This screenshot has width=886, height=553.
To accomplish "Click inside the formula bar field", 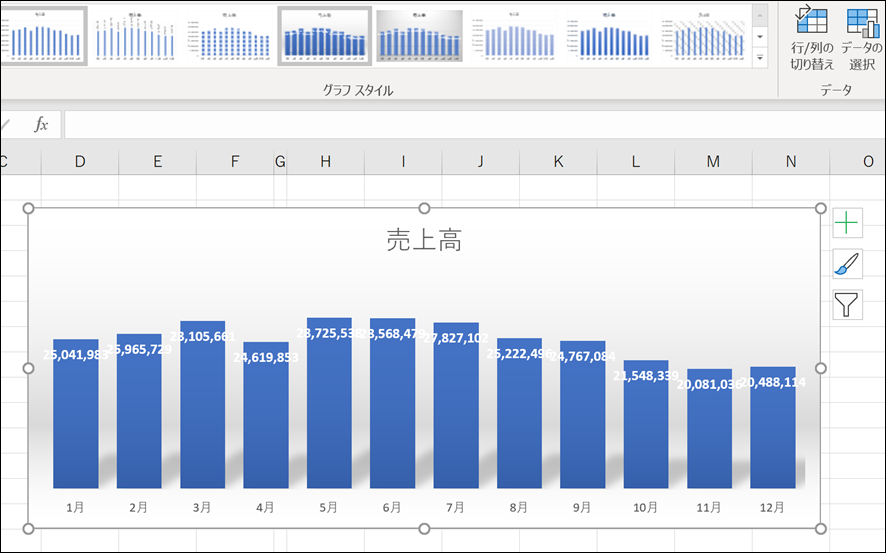I will 475,124.
